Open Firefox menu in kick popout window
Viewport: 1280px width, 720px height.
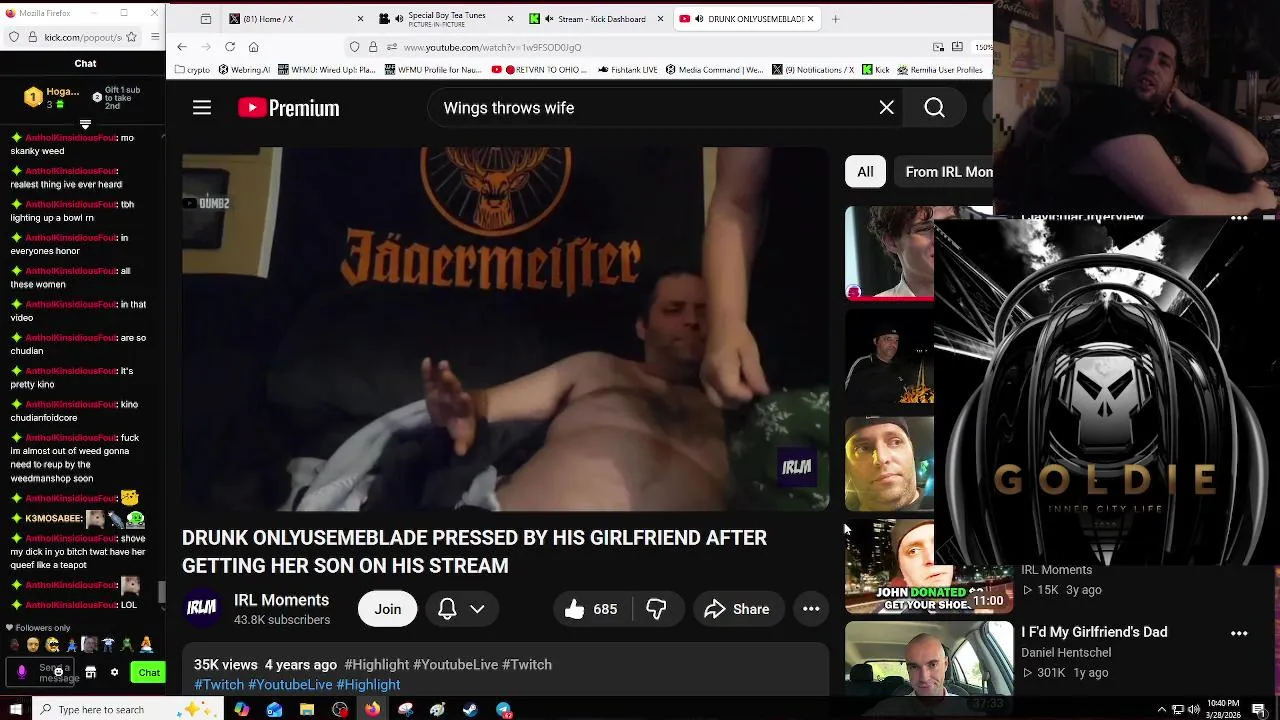[155, 37]
